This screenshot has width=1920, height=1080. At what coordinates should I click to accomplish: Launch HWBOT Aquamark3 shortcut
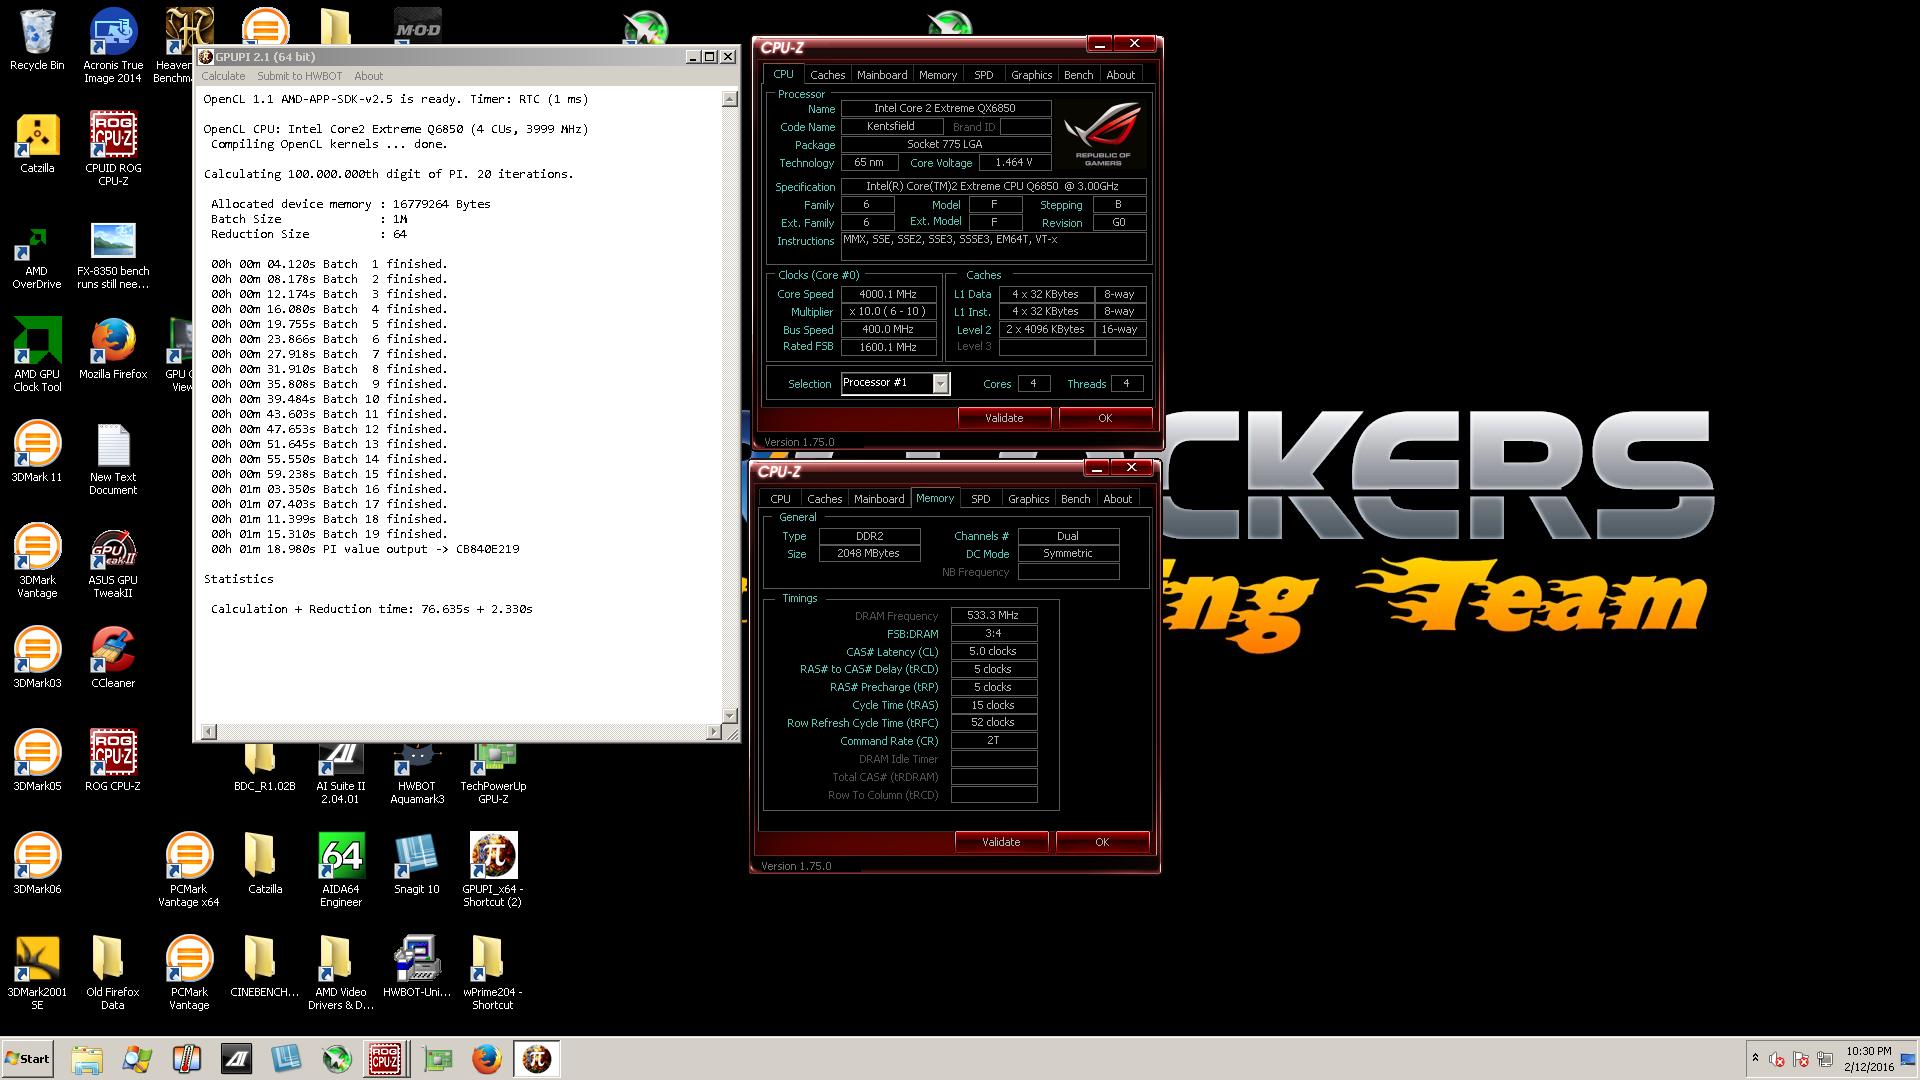tap(417, 773)
